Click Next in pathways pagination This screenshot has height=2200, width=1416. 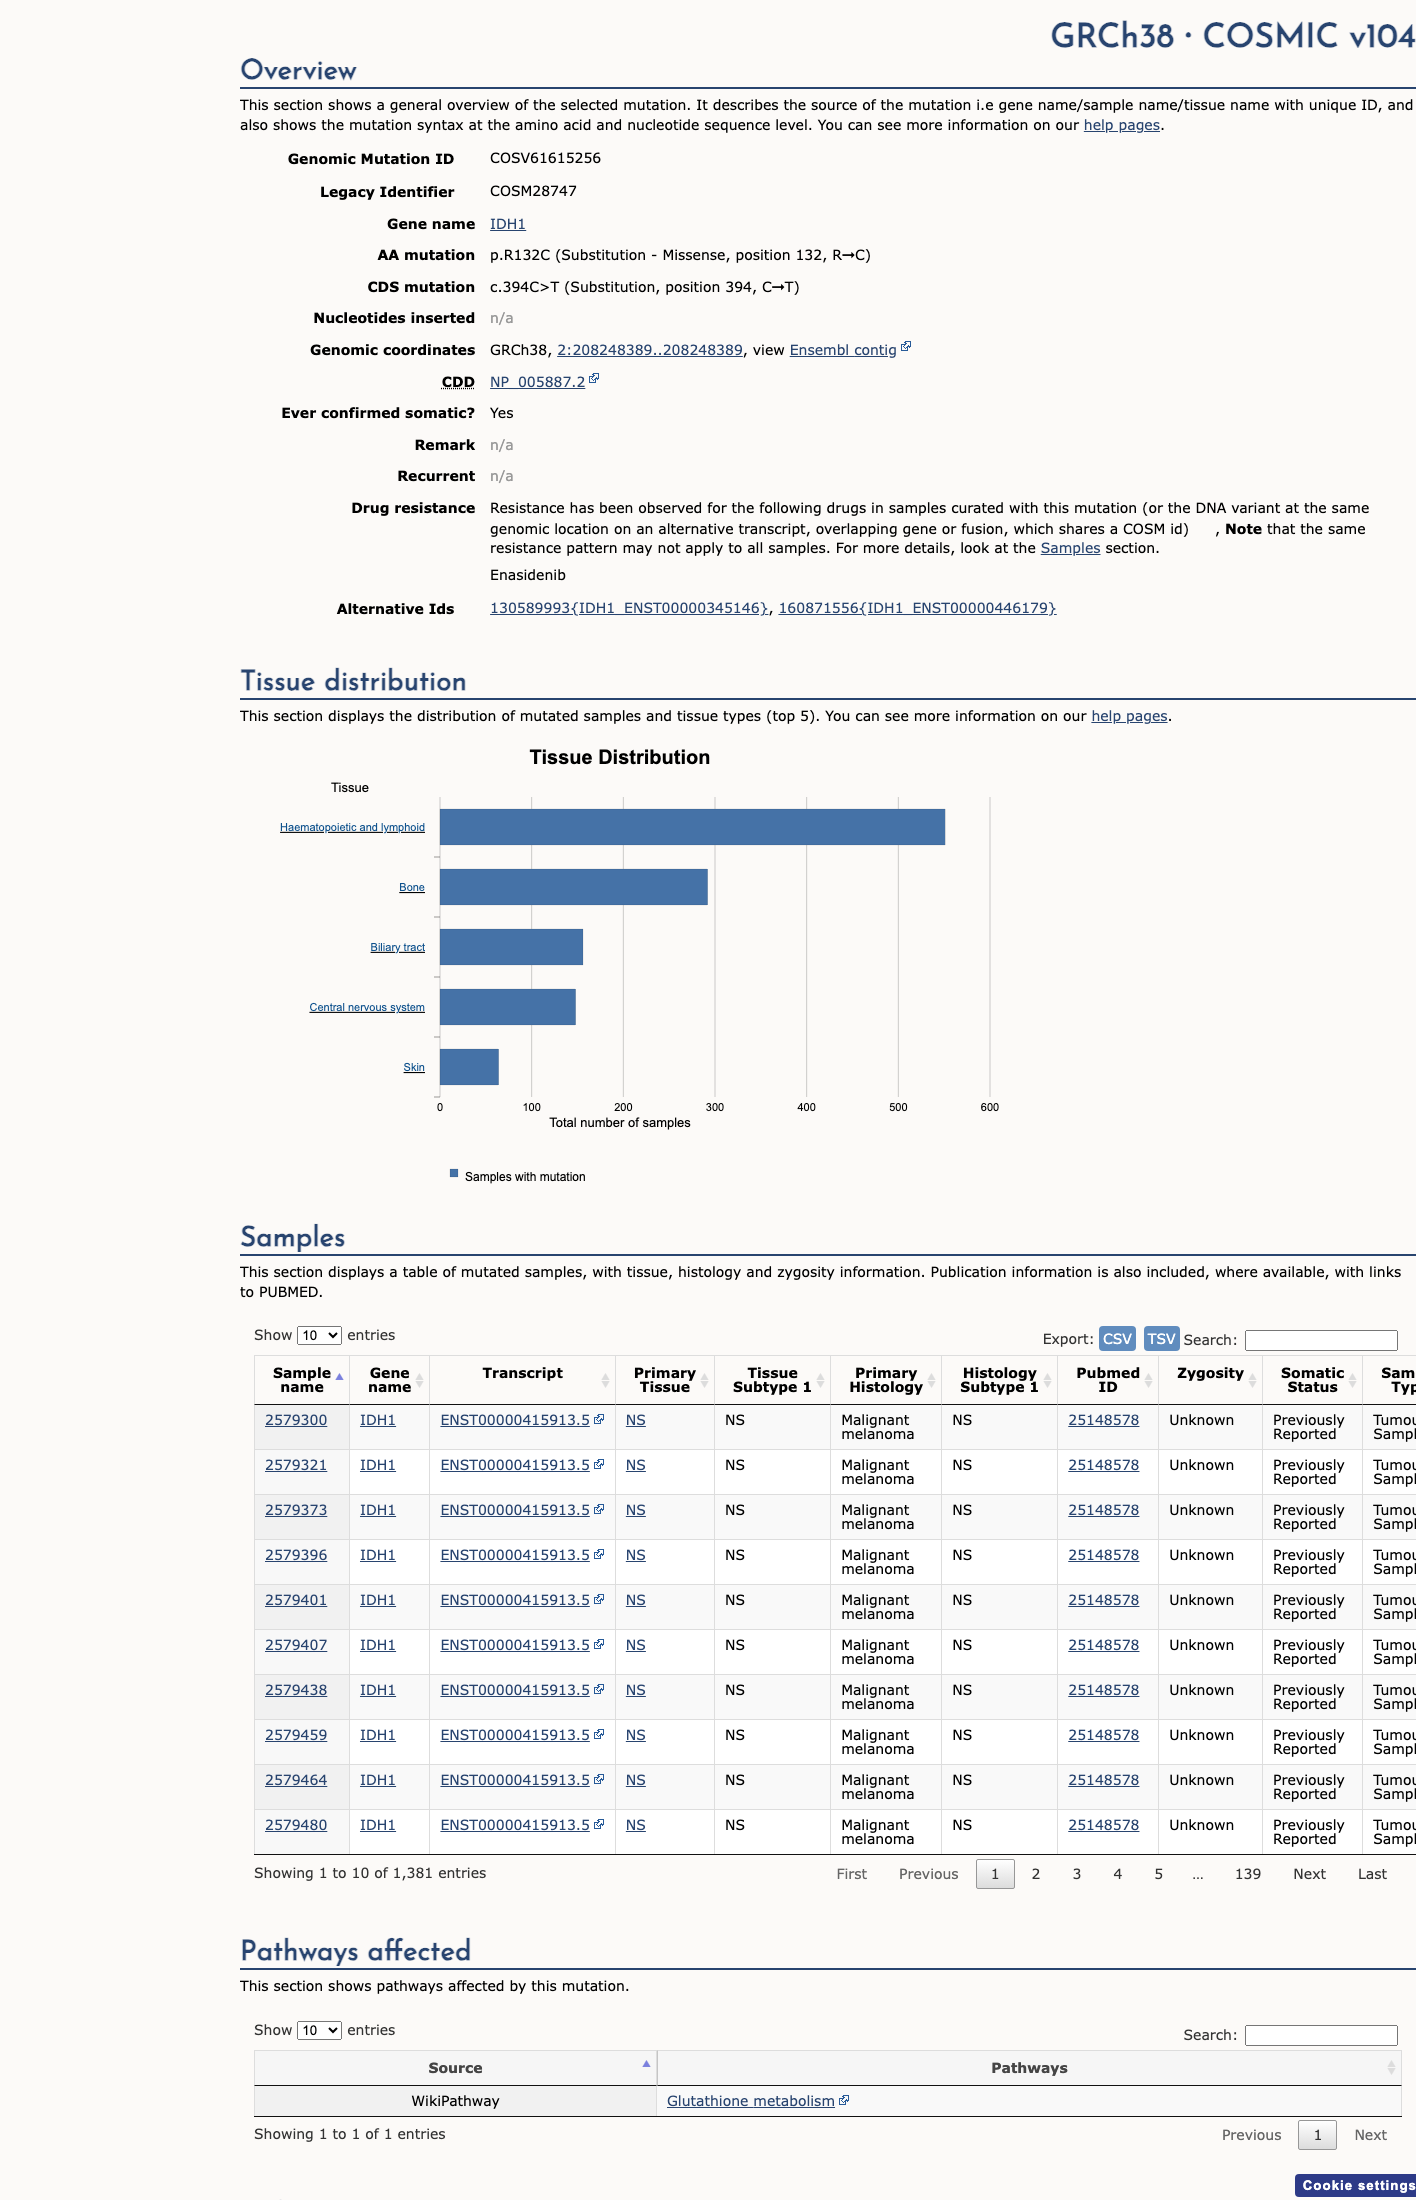click(x=1370, y=2135)
